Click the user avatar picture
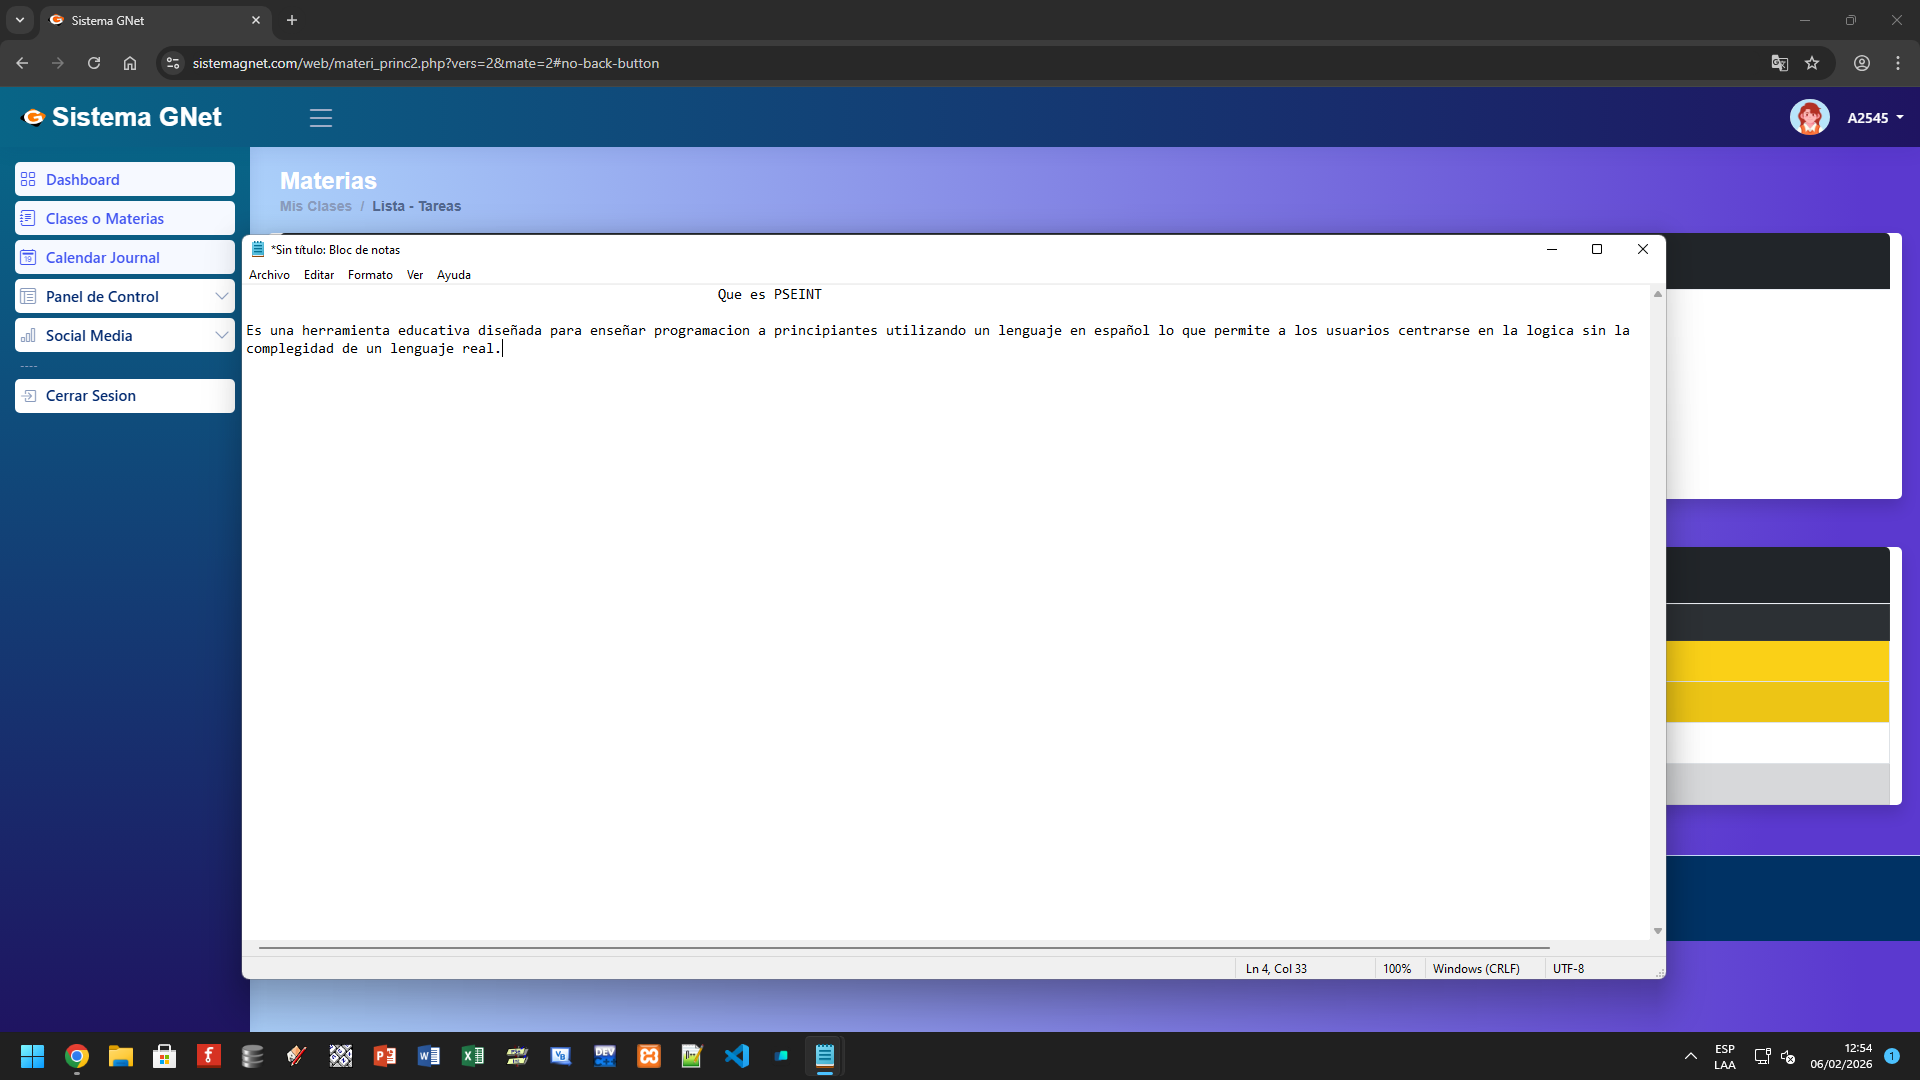Image resolution: width=1920 pixels, height=1080 pixels. 1809,117
